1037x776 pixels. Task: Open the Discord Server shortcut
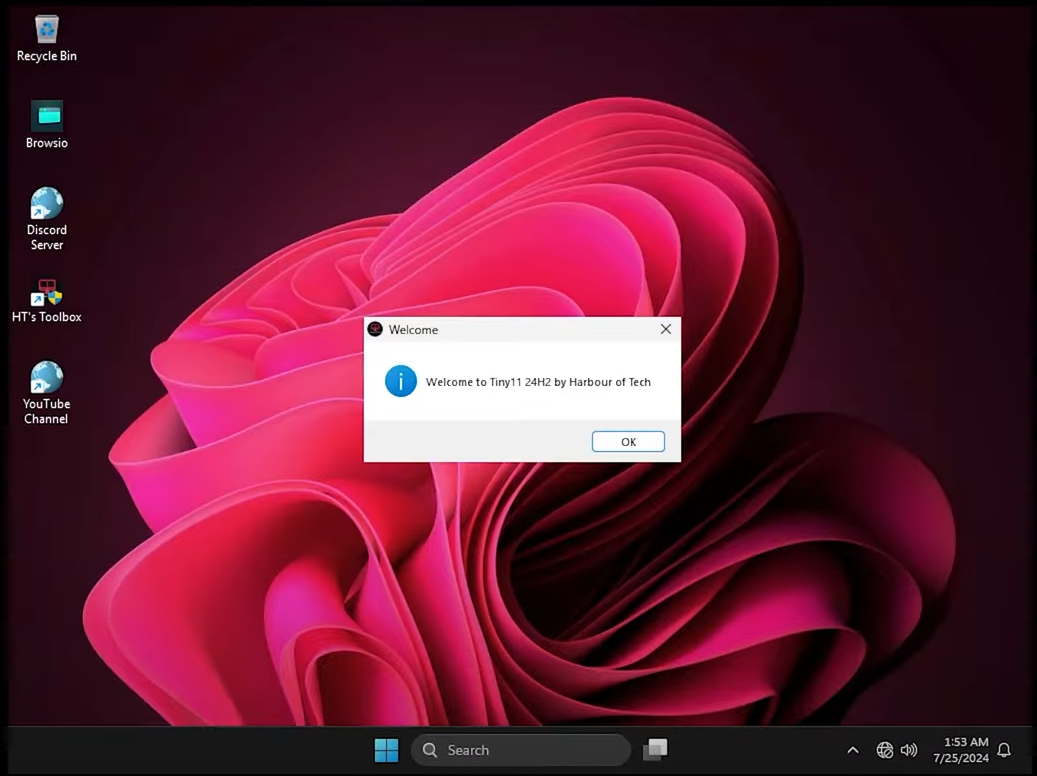click(46, 204)
